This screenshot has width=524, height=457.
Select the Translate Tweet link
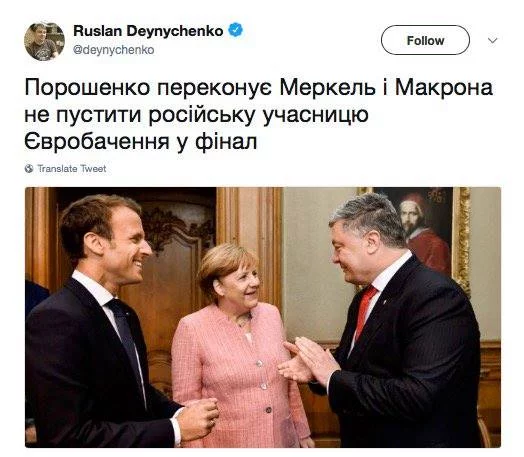(x=72, y=169)
